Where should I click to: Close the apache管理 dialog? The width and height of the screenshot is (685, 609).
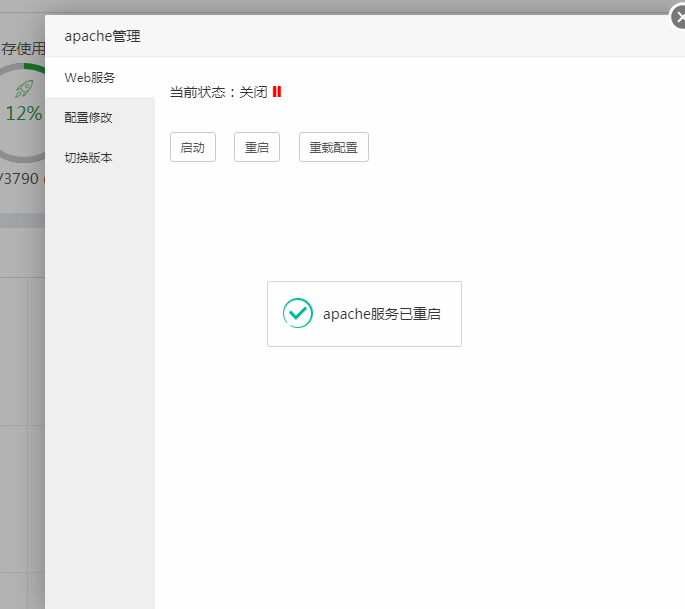click(679, 18)
